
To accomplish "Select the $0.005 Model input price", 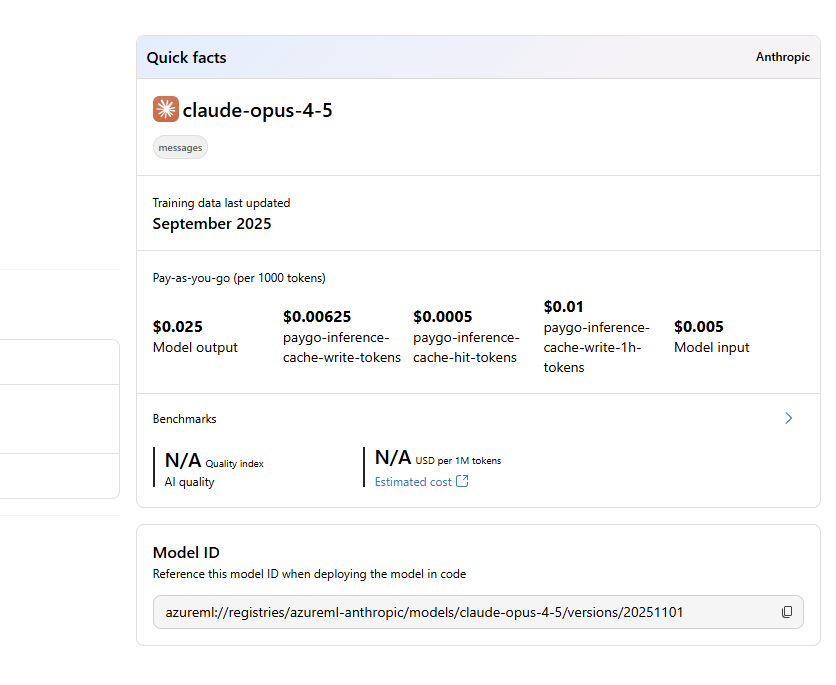I will [698, 327].
